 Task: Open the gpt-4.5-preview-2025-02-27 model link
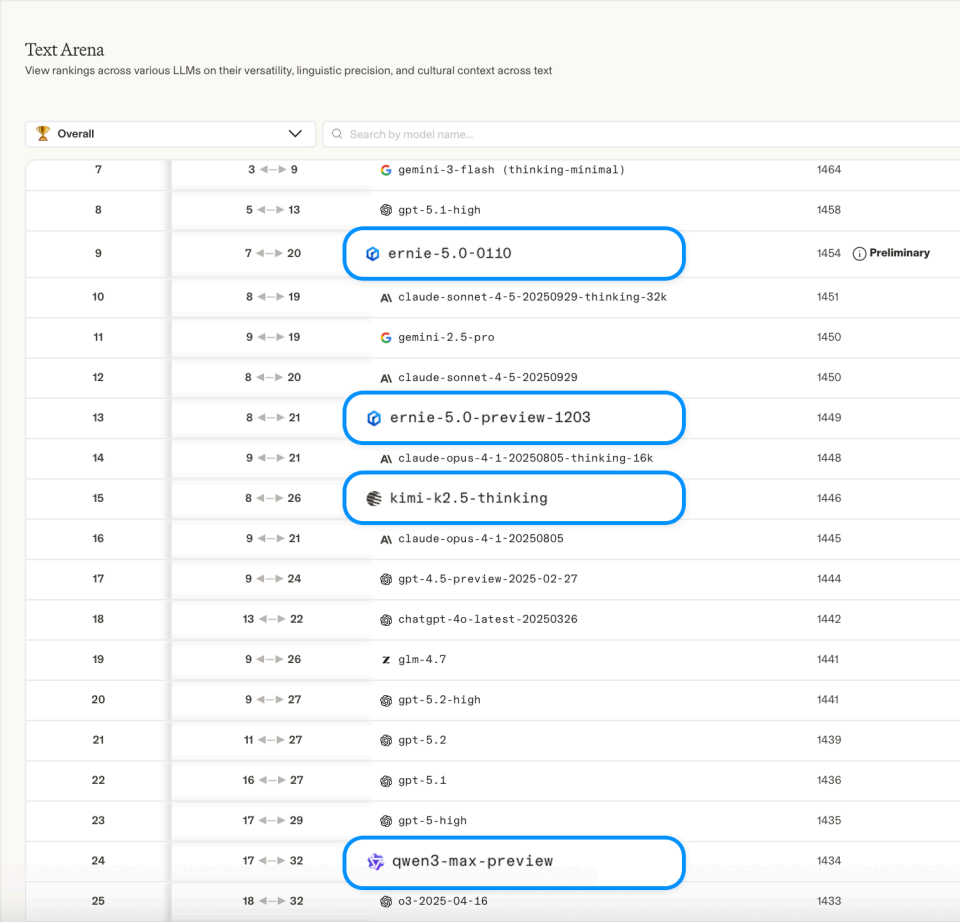(x=487, y=579)
